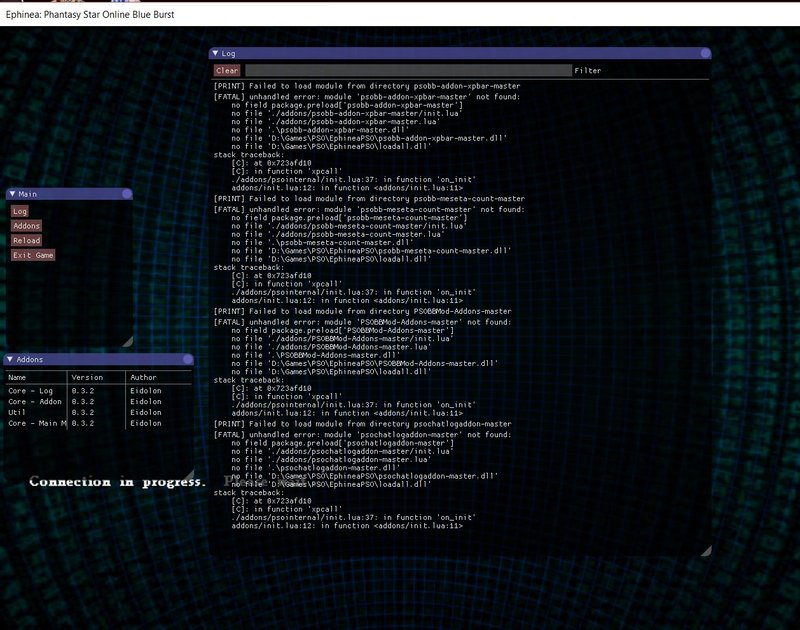
Task: Collapse the Addons window using its triangle
Action: [x=10, y=360]
